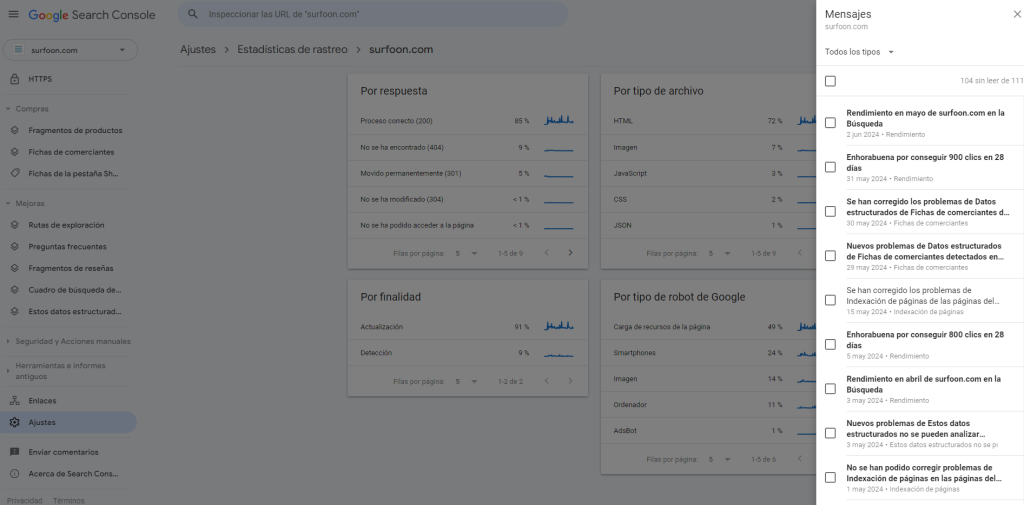Screen dimensions: 1024x505
Task: Open Preguntas frecuentes in the sidebar
Action: pos(67,247)
